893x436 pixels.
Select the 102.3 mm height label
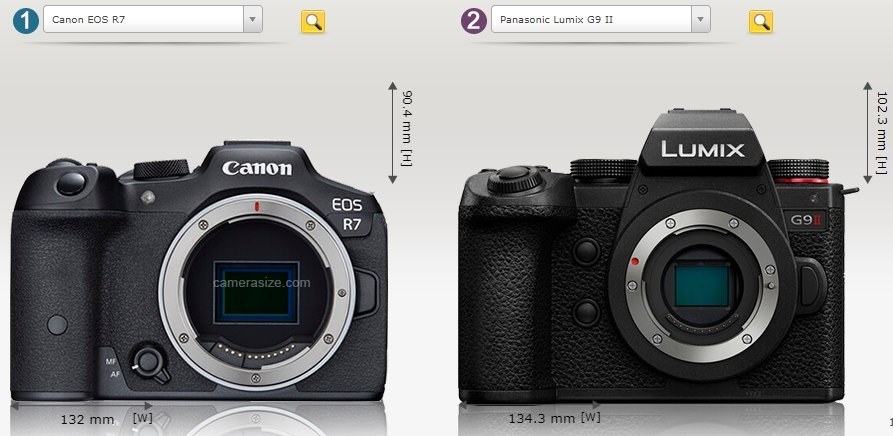pyautogui.click(x=882, y=133)
